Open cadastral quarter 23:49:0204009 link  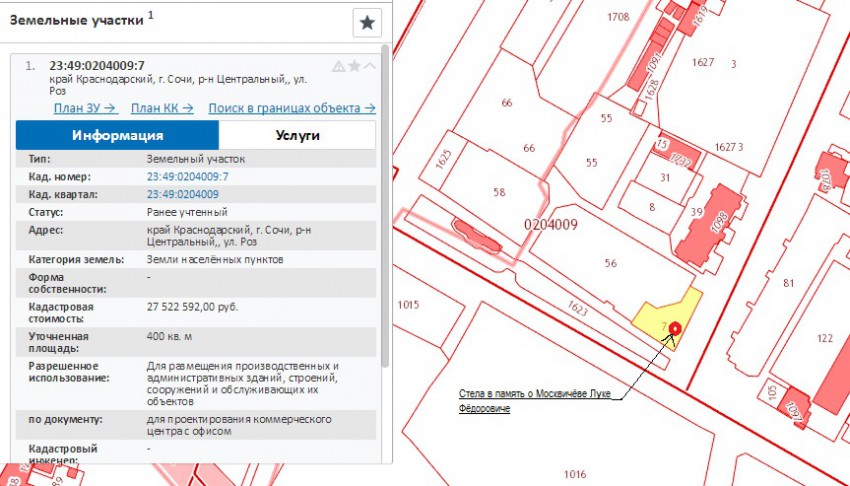point(182,194)
